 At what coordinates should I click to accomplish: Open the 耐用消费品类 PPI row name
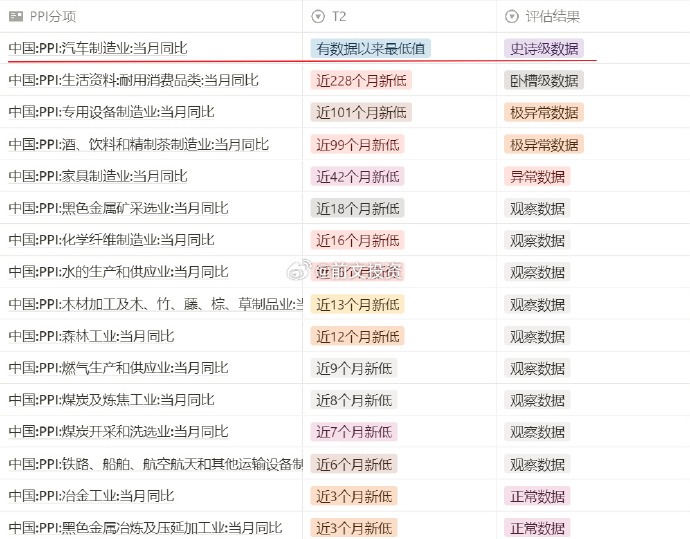pyautogui.click(x=134, y=80)
